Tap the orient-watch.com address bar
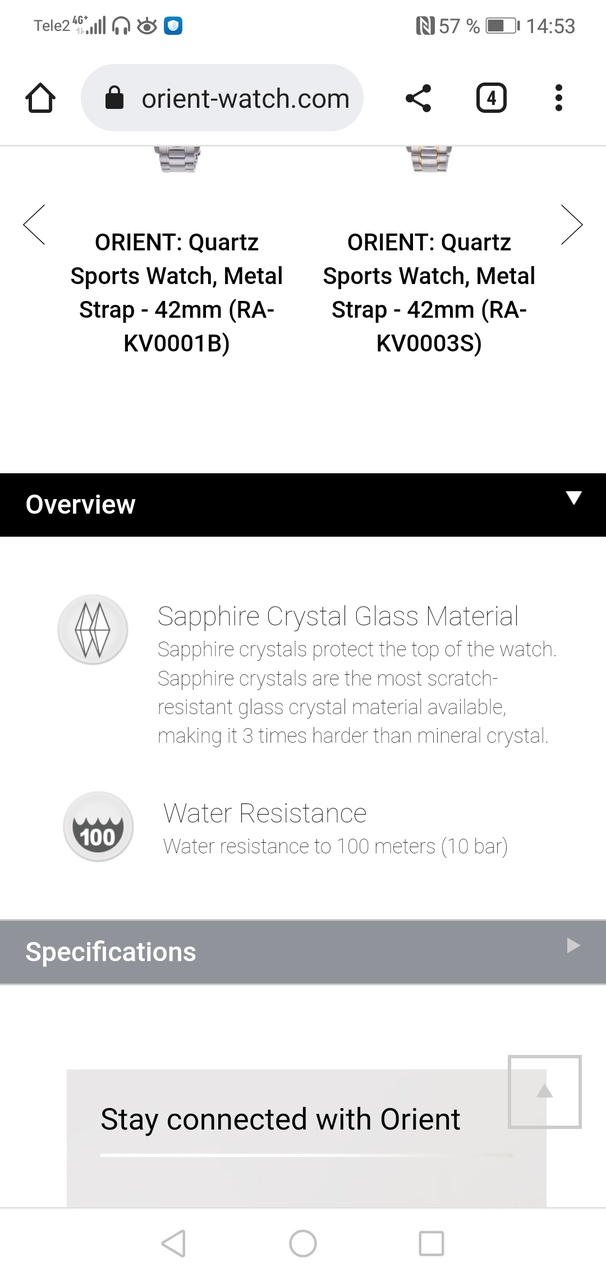Screen dimensions: 606x1280 tap(245, 98)
